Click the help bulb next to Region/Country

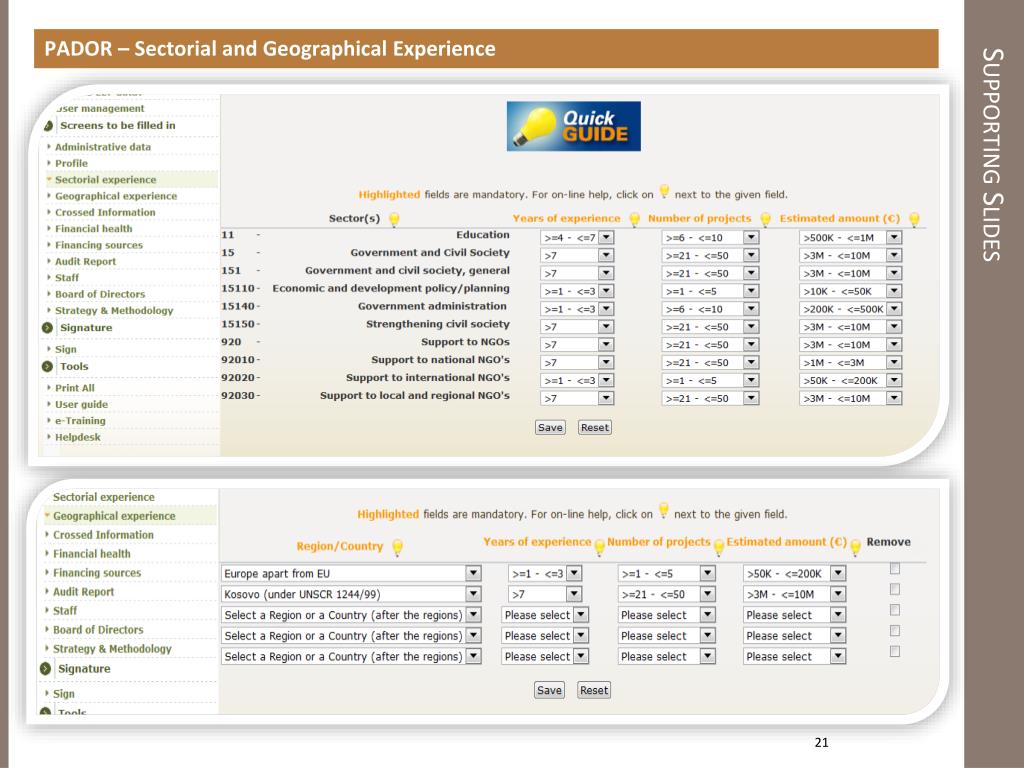(397, 547)
